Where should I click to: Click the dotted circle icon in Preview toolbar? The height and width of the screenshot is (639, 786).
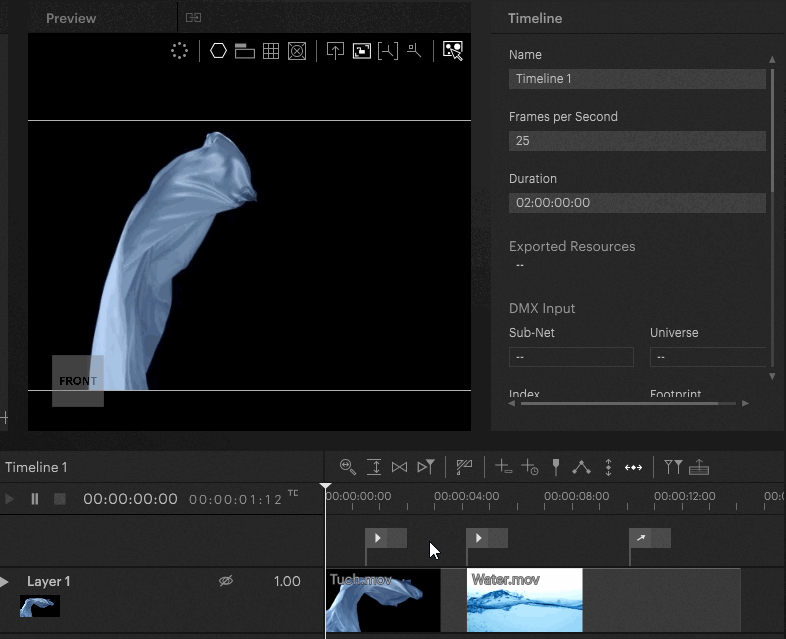179,51
